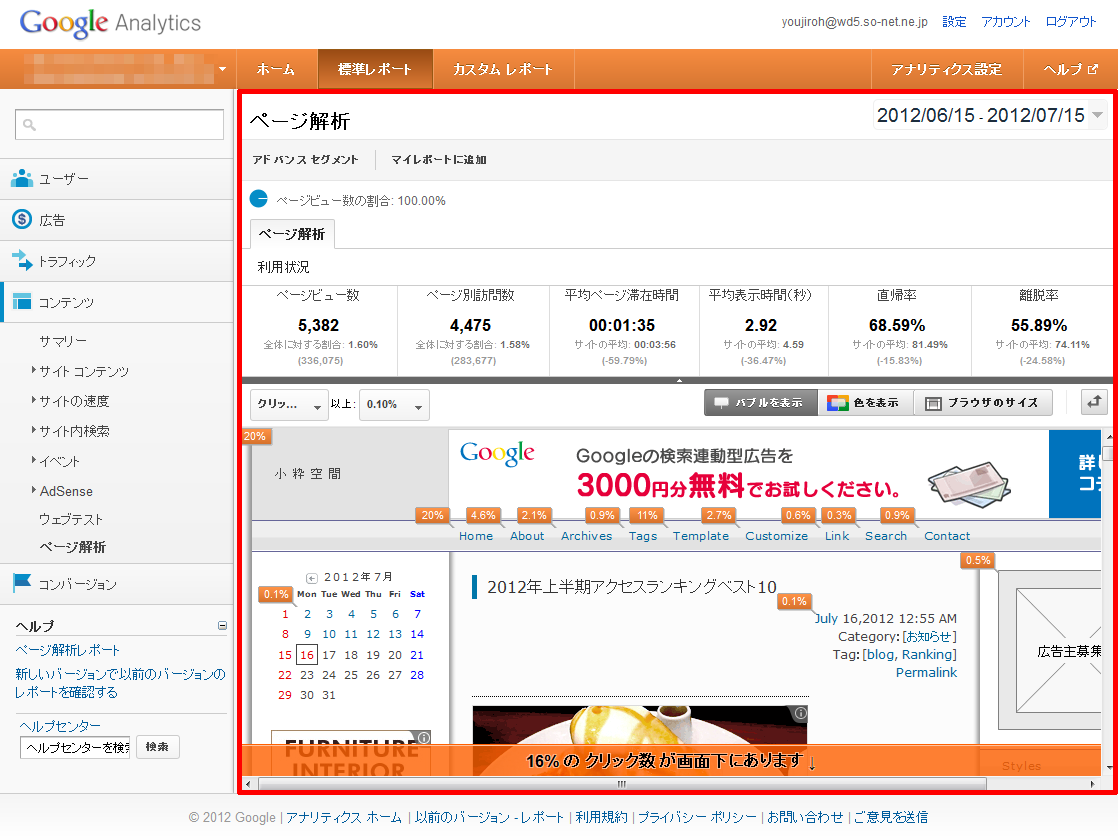Viewport: 1118px width, 840px height.
Task: Open the アナリティクス設定 tab
Action: 947,69
